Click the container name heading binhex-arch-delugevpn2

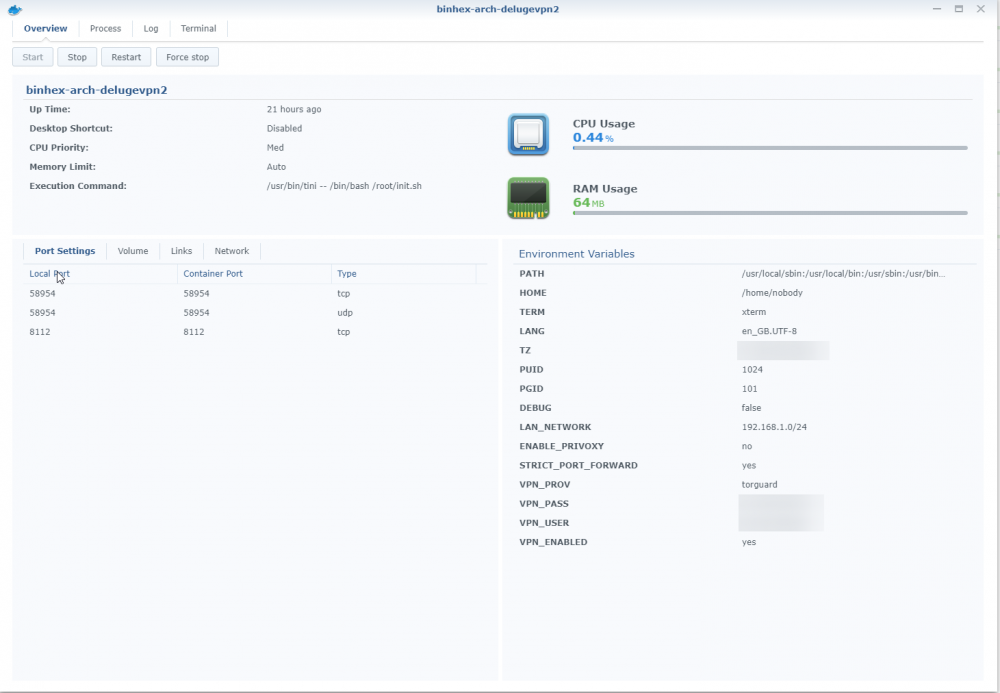click(x=96, y=90)
